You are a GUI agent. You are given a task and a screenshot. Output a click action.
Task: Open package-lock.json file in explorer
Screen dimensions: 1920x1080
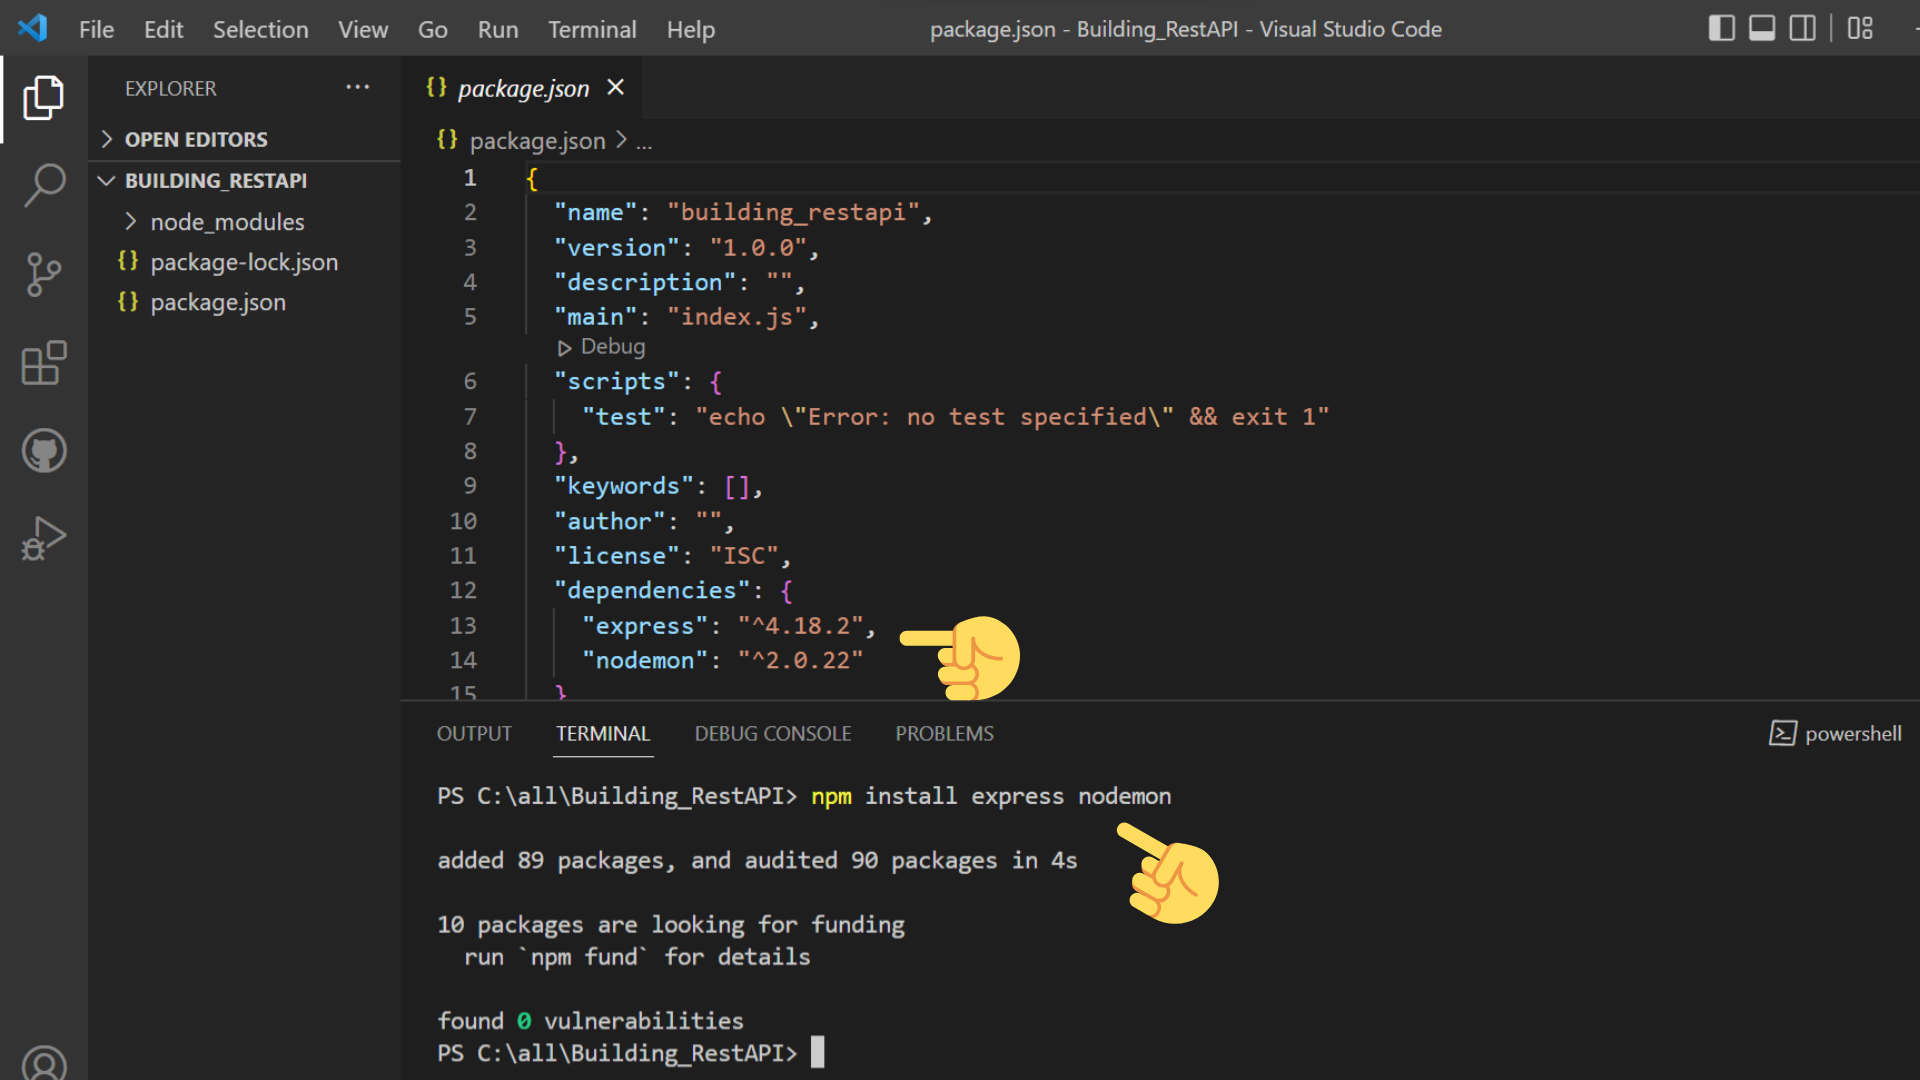[244, 261]
